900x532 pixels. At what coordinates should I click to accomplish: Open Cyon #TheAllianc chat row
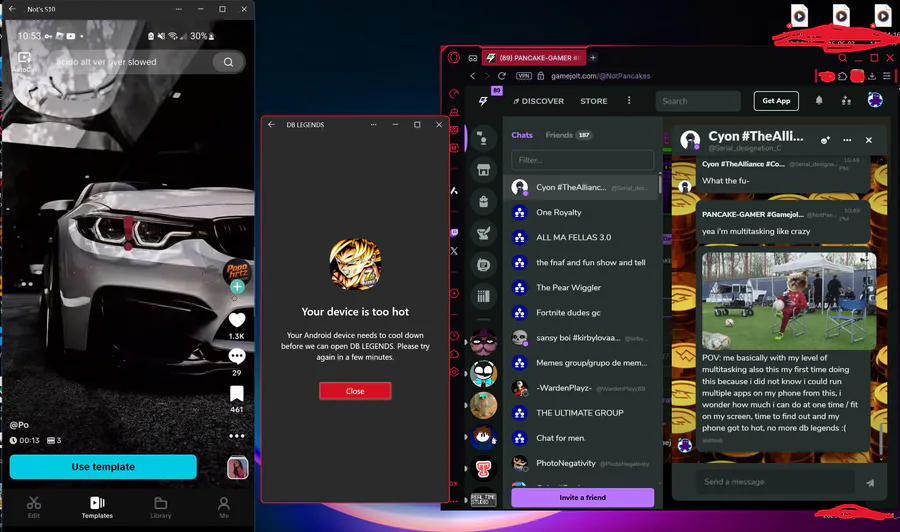tap(580, 187)
